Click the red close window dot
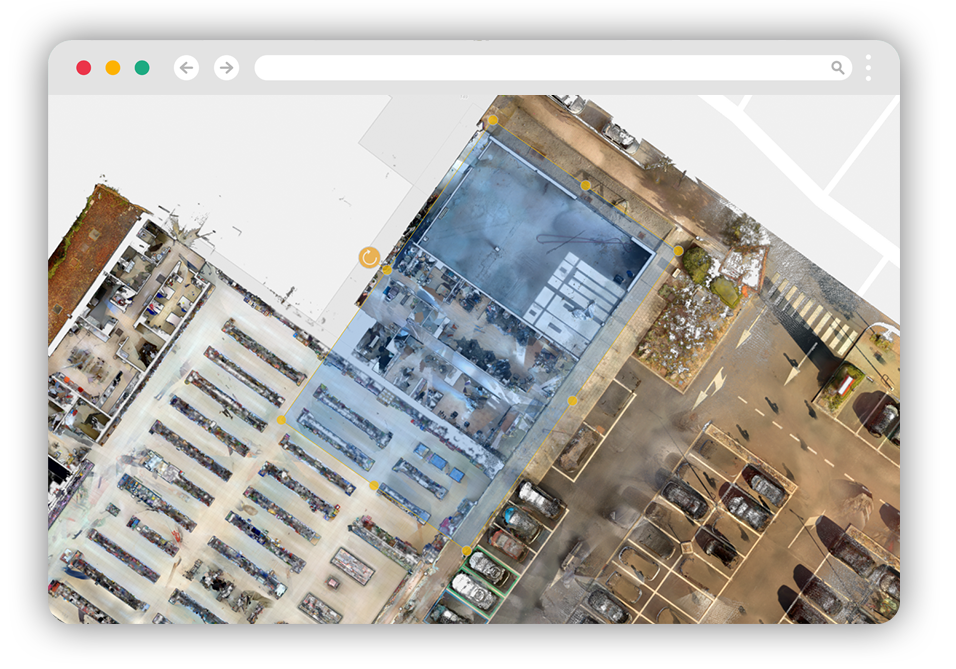The width and height of the screenshot is (956, 669). pos(84,68)
